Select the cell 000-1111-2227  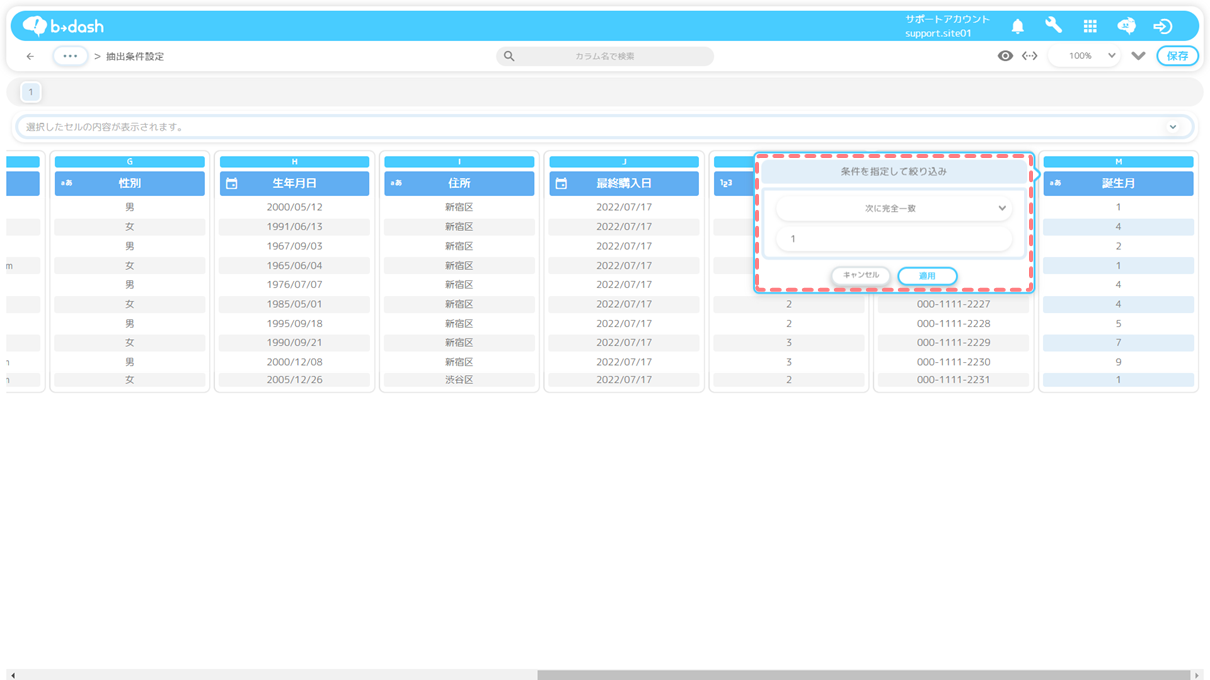[x=953, y=304]
